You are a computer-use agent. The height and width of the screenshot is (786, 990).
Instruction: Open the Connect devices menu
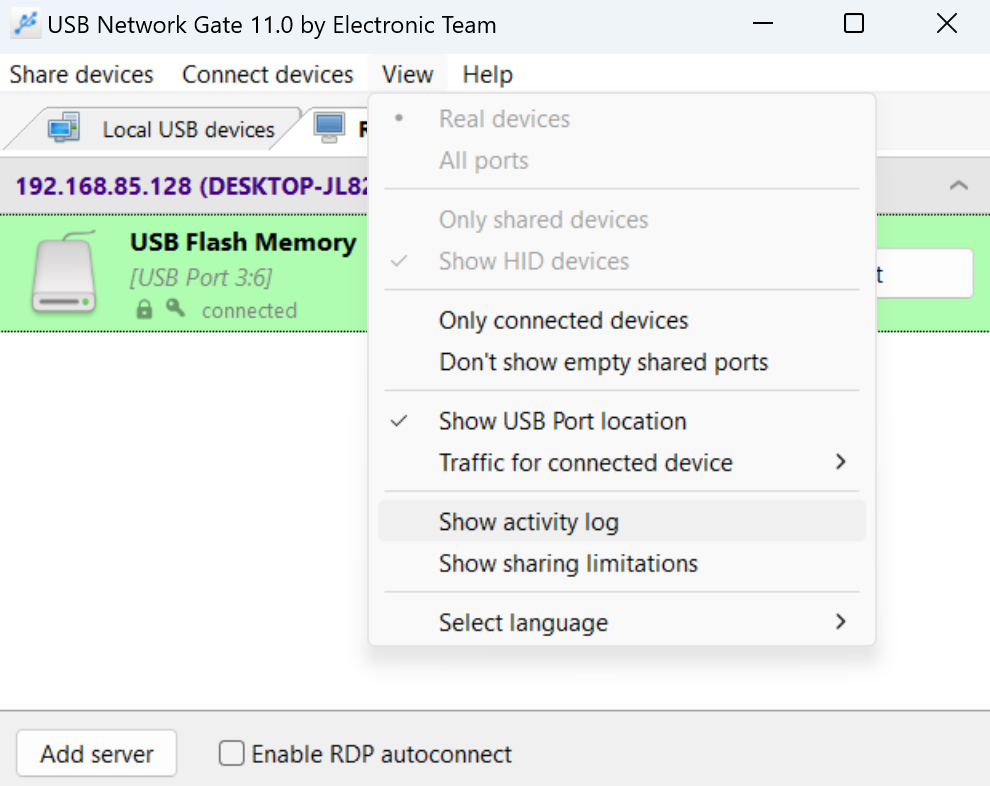tap(267, 75)
